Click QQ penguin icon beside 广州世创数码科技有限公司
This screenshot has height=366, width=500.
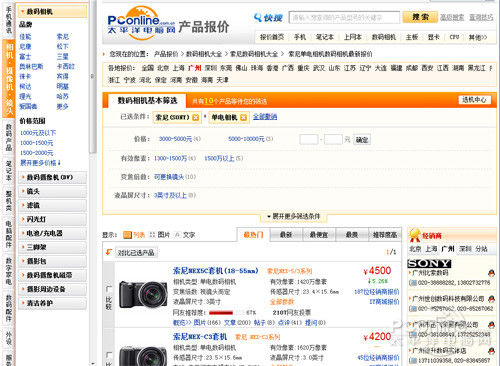pos(491,299)
